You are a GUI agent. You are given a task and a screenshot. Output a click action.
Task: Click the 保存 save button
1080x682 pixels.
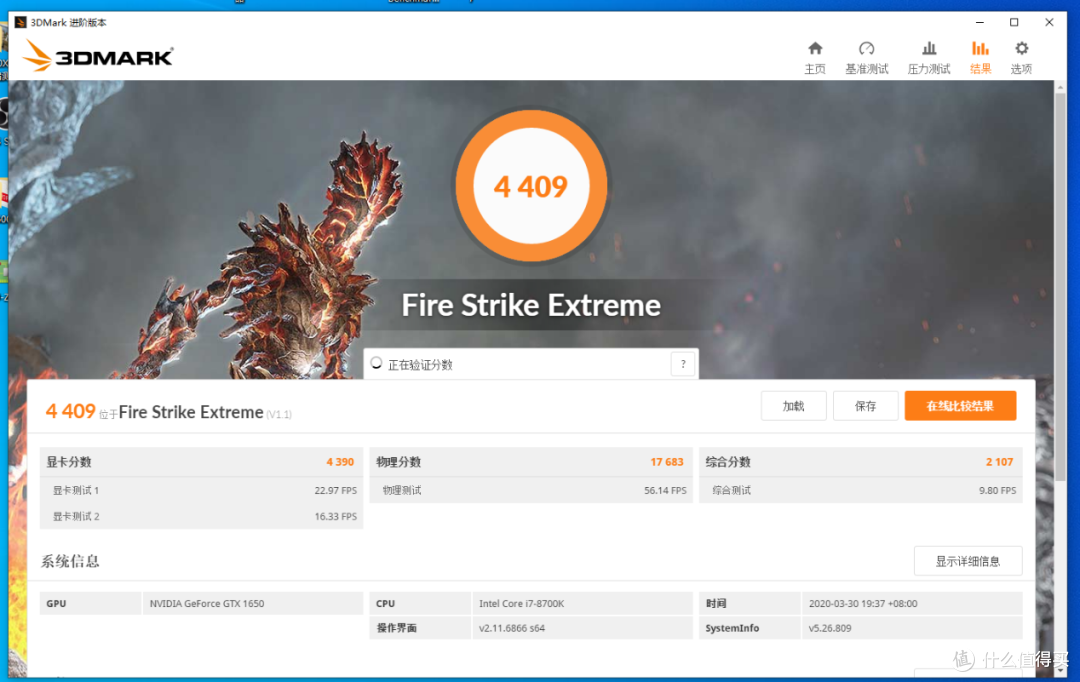pos(865,406)
